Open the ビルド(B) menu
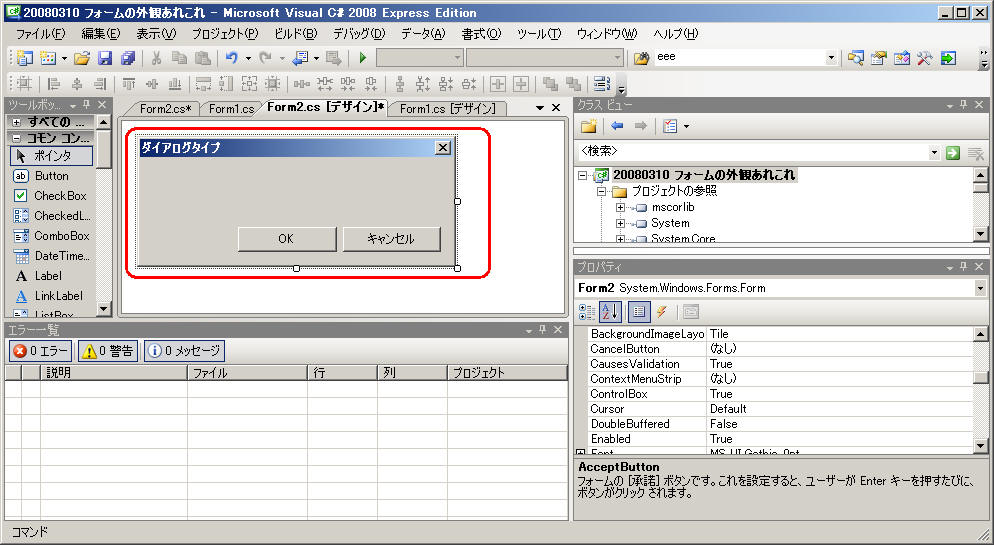 [295, 34]
